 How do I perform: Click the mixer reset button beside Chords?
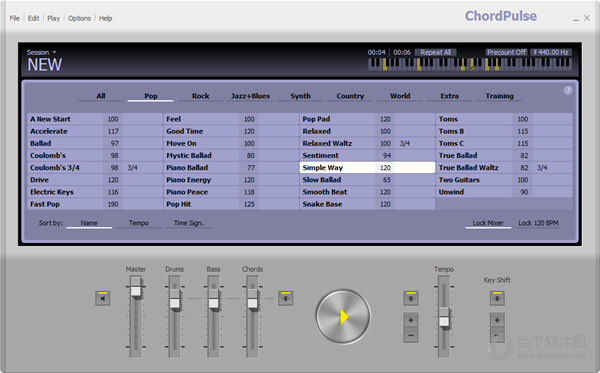click(x=285, y=298)
